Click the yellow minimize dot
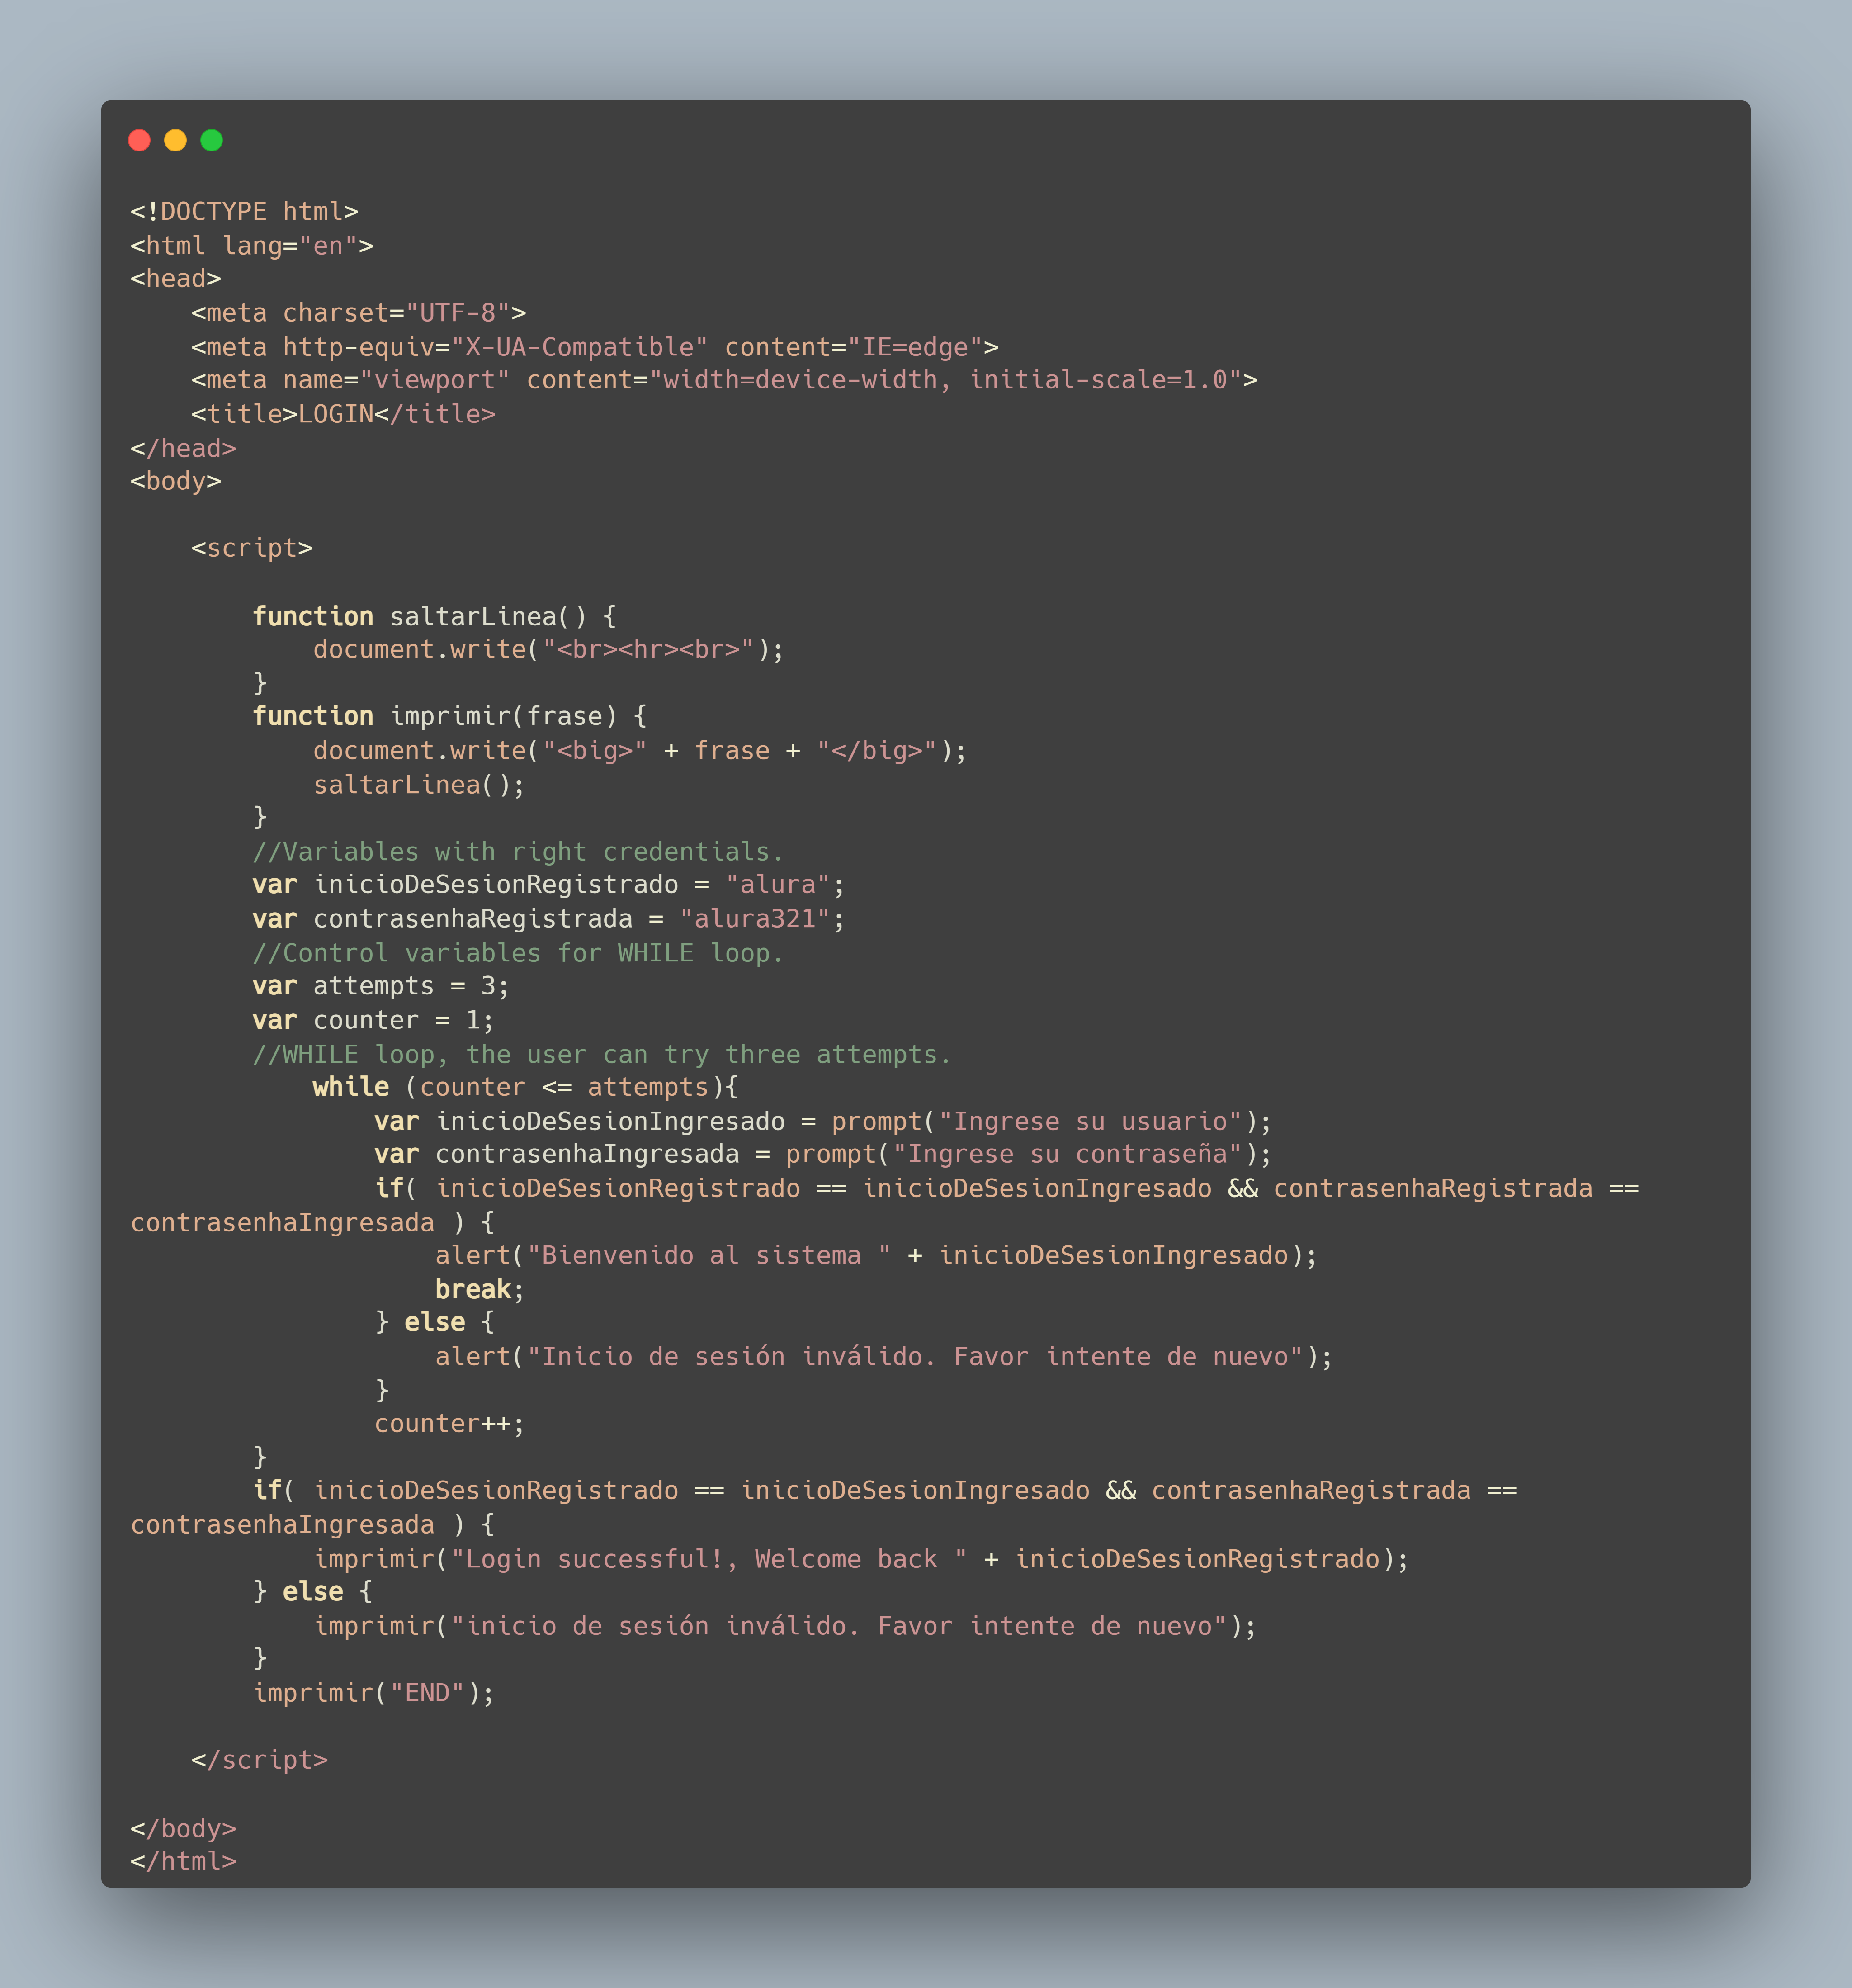The width and height of the screenshot is (1852, 1988). [175, 140]
